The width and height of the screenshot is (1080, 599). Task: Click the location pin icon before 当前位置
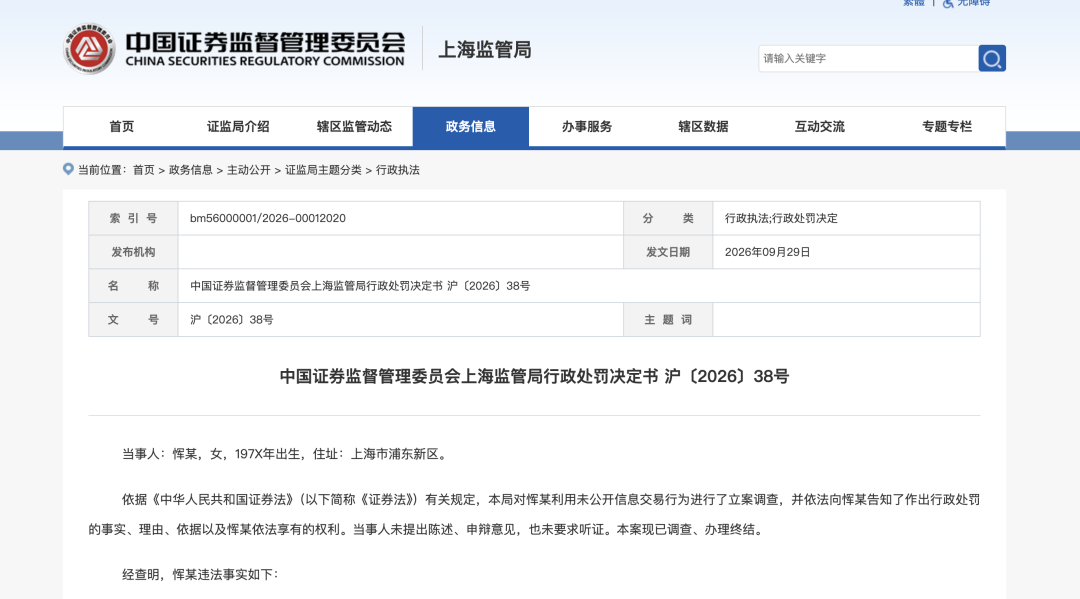tap(68, 169)
